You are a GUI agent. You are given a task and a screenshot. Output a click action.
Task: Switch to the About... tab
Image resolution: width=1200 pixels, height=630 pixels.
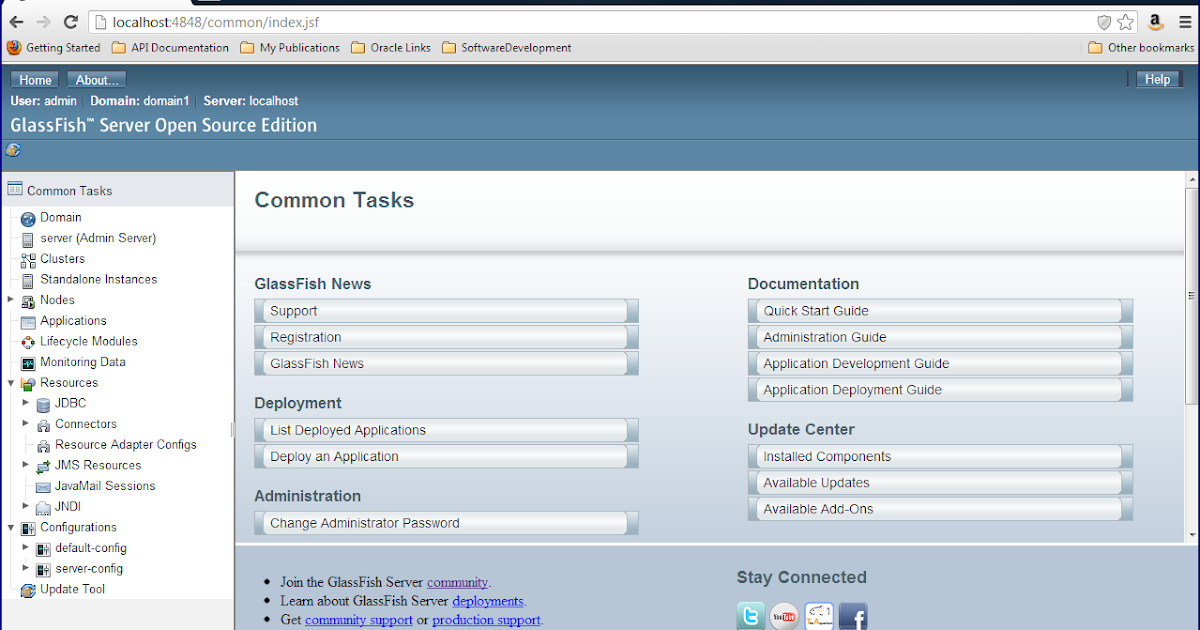coord(96,79)
